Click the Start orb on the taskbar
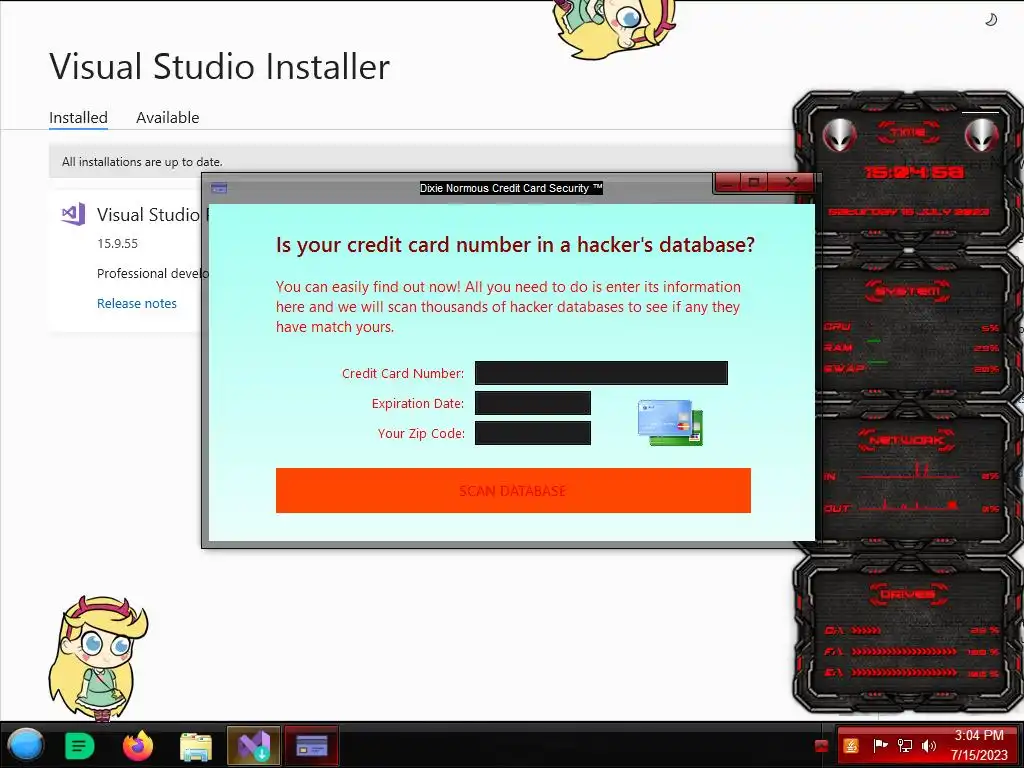This screenshot has height=768, width=1024. click(x=25, y=745)
